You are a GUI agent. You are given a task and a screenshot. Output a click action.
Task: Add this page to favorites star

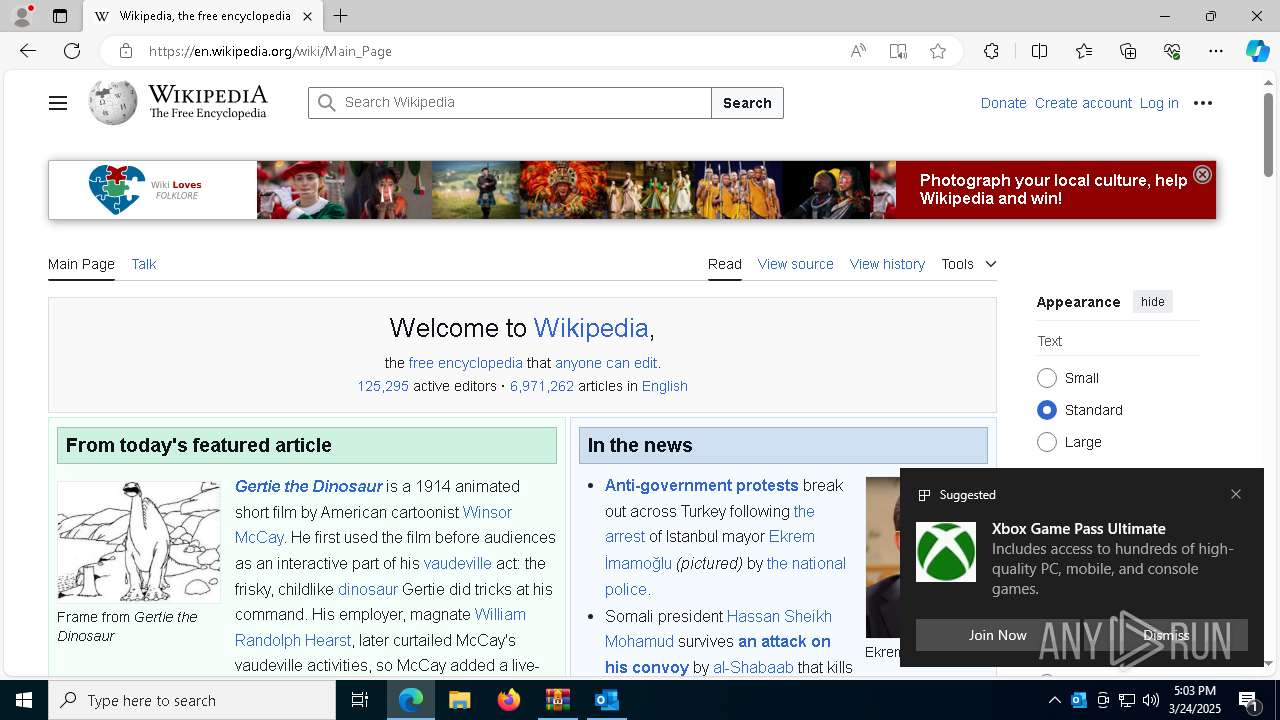tap(938, 51)
